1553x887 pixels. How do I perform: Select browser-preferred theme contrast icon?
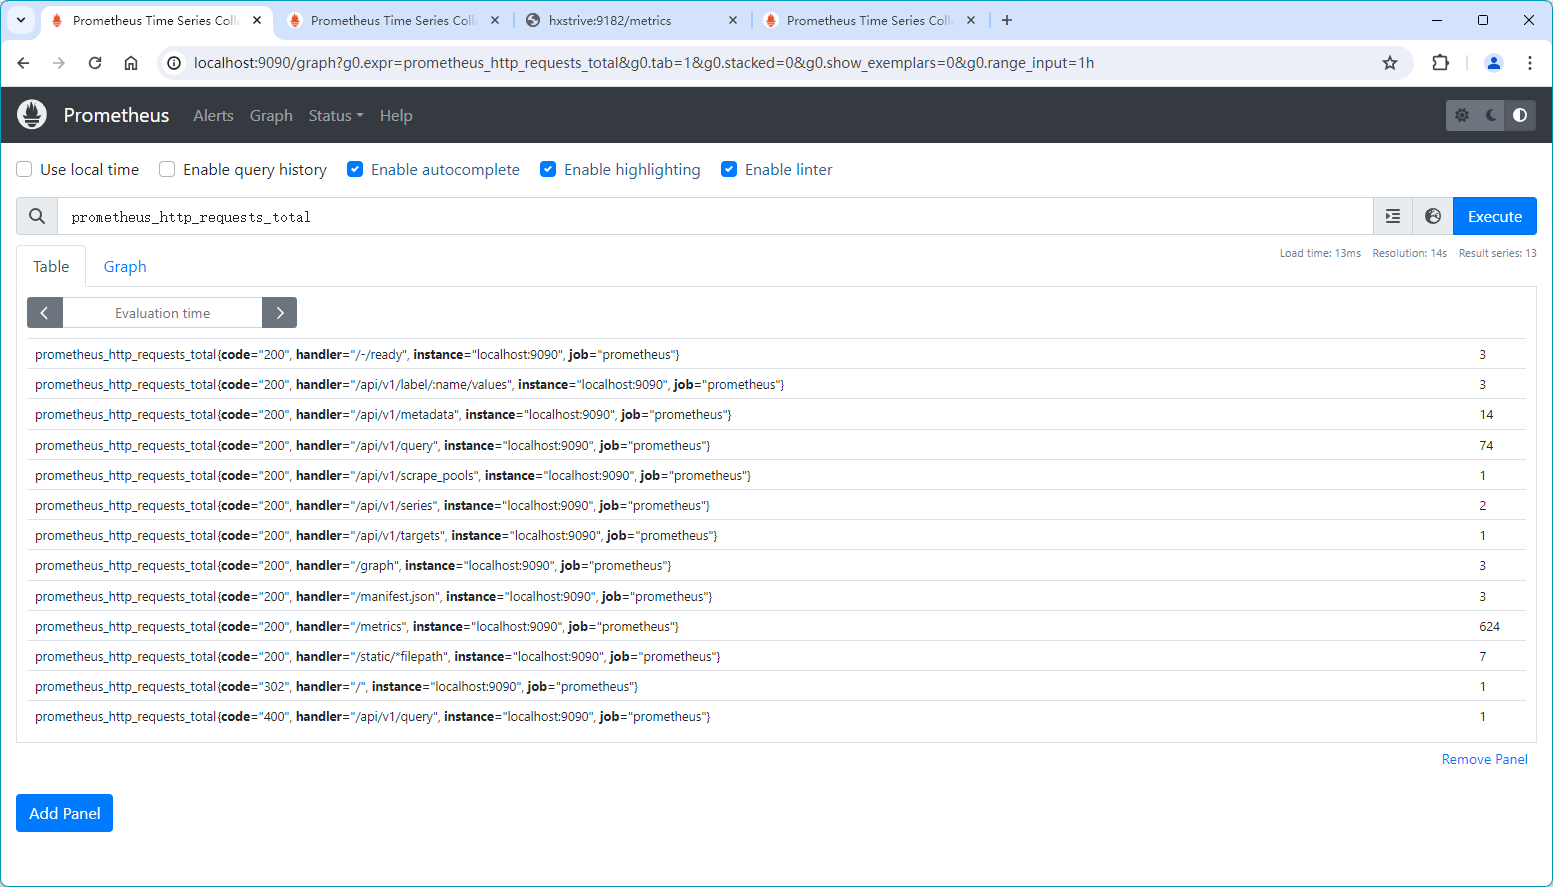1520,115
